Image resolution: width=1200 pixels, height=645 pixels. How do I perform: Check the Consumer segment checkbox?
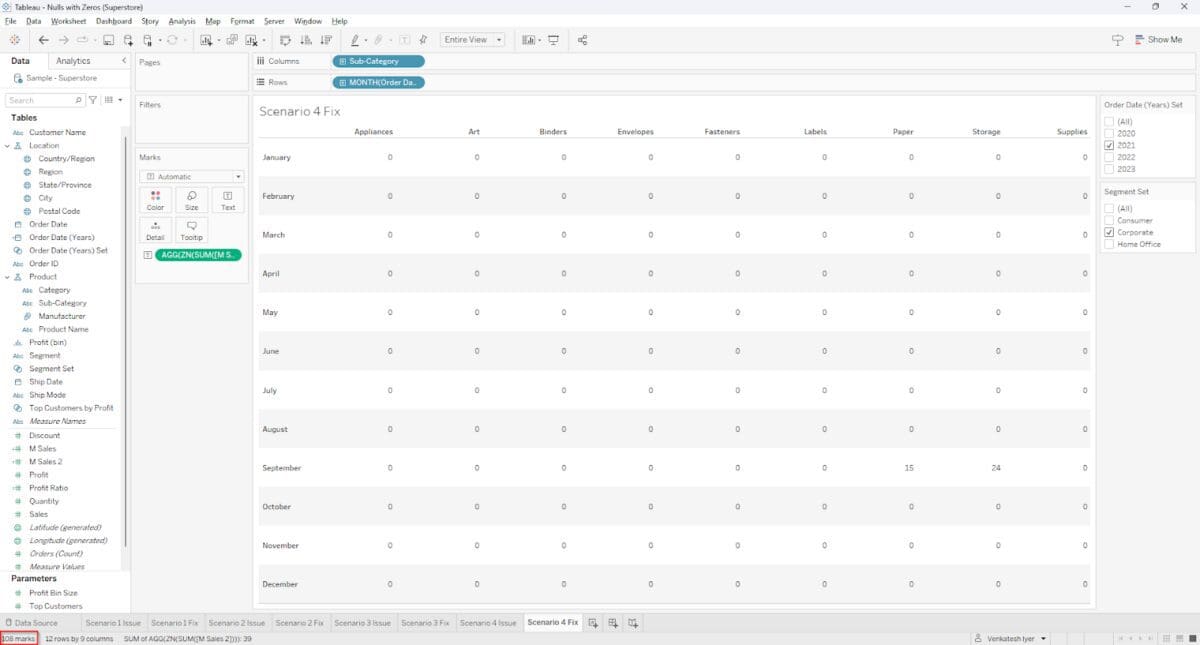click(x=1109, y=220)
